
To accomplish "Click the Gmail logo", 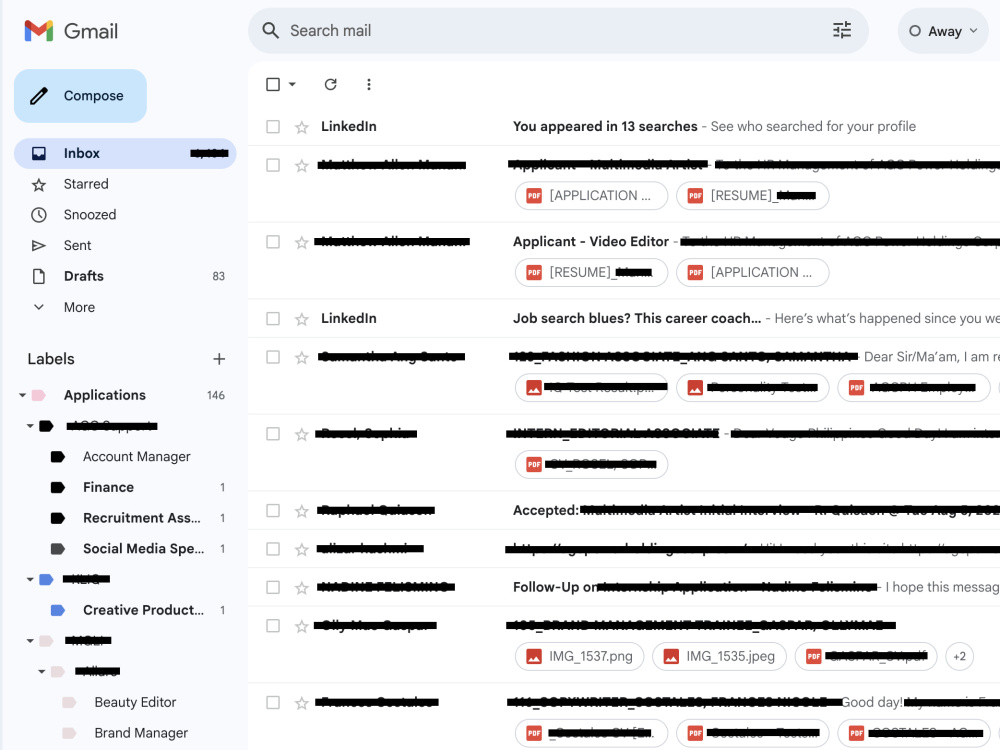I will (71, 31).
